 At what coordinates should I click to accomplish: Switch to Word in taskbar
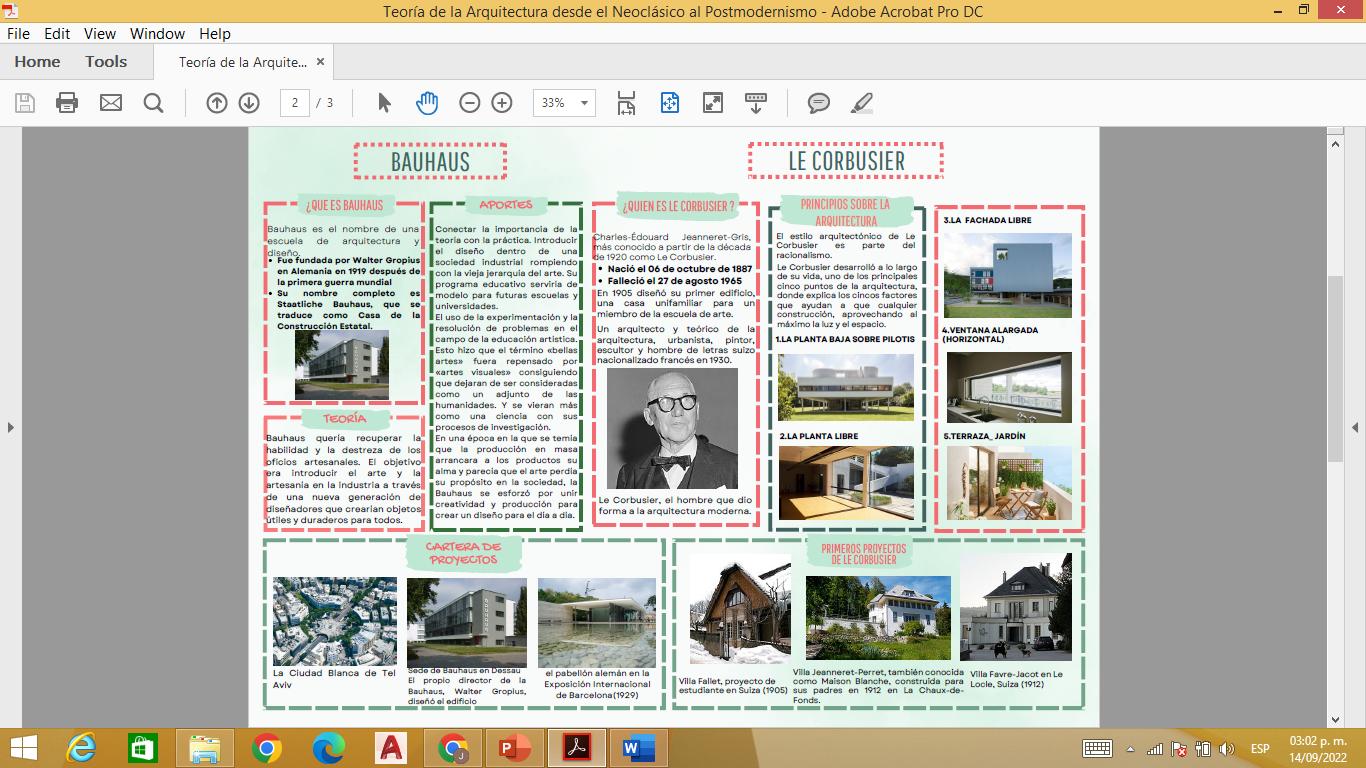[637, 748]
